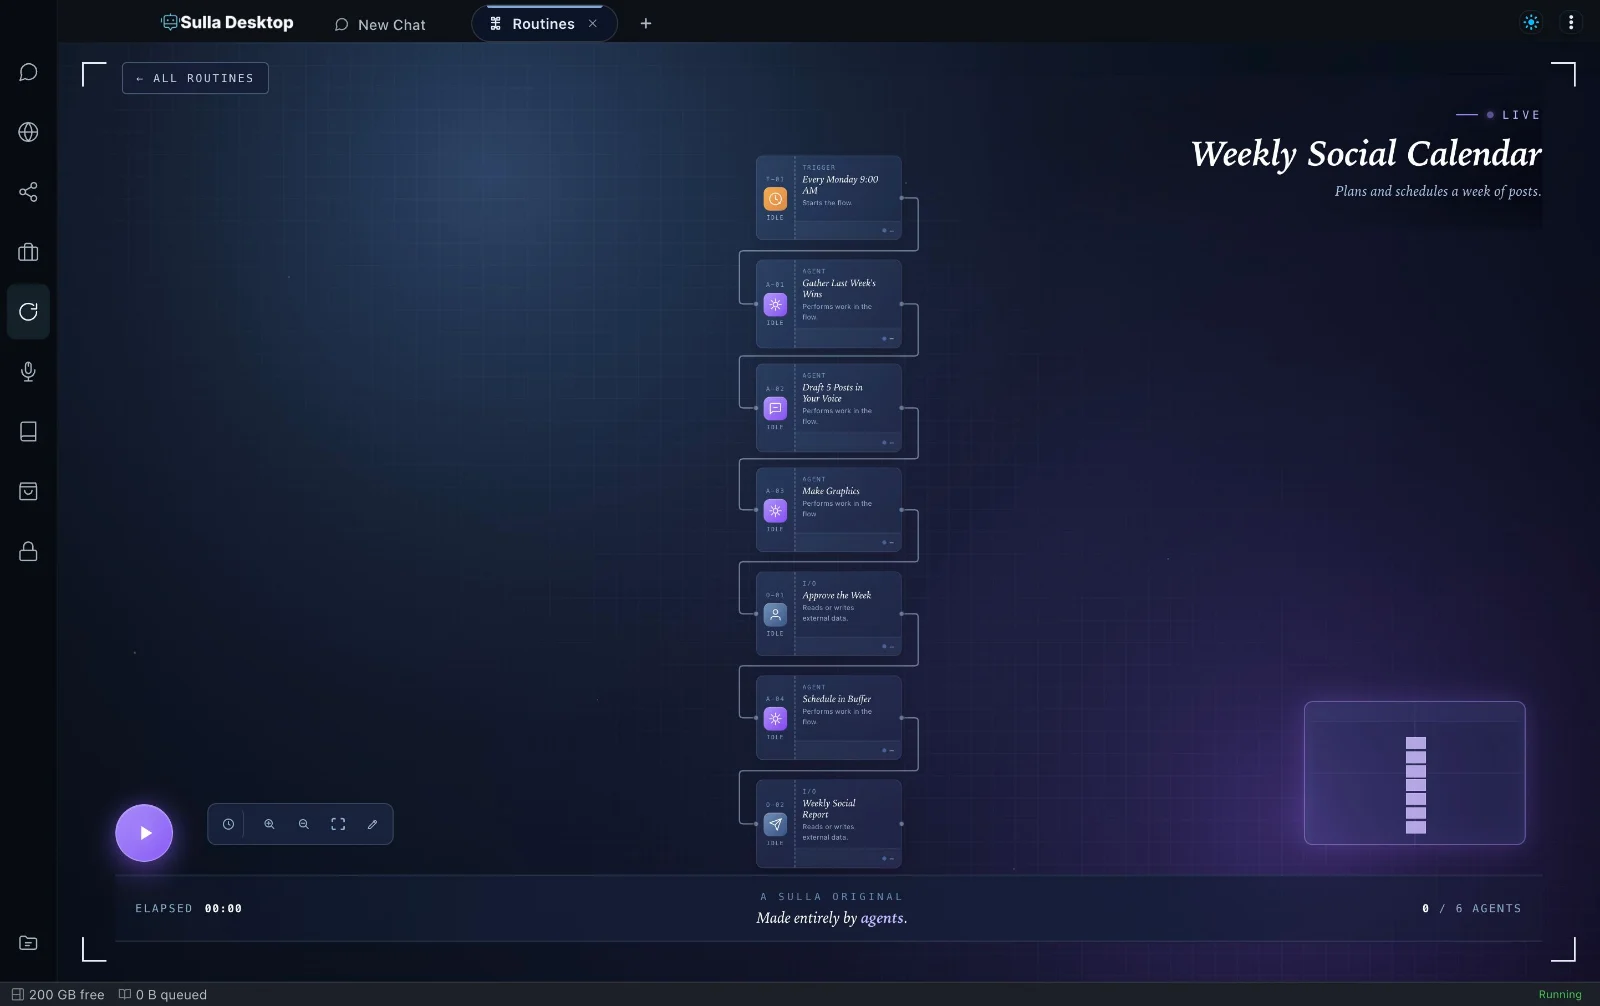Click the archive box sidebar icon
Image resolution: width=1600 pixels, height=1006 pixels.
pos(28,491)
